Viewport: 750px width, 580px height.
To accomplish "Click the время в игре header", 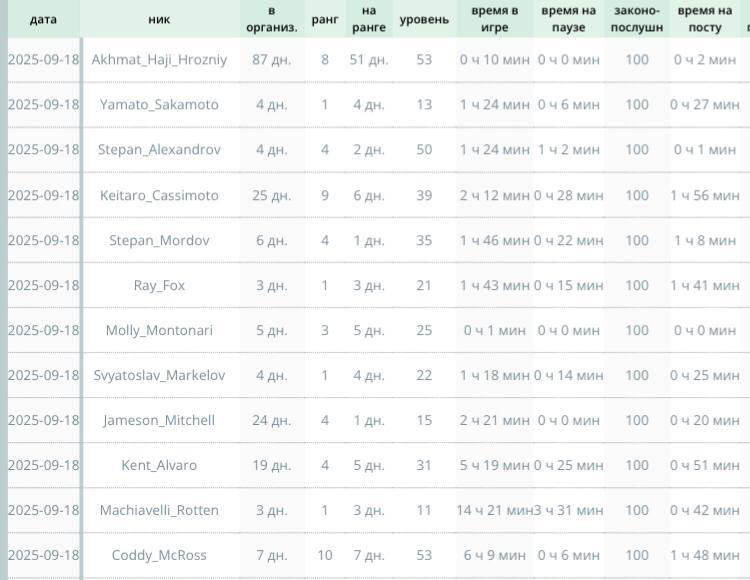I will pos(495,19).
